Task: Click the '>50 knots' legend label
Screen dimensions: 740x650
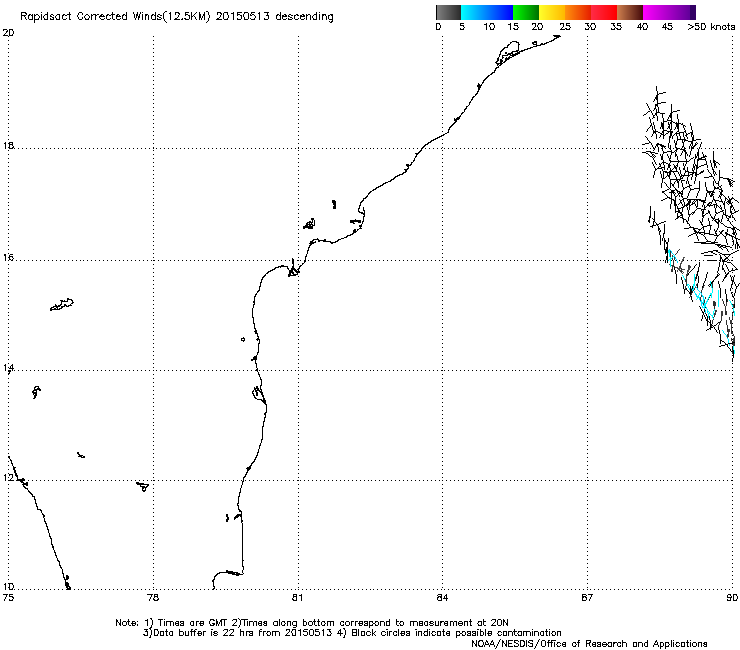Action: click(x=711, y=27)
